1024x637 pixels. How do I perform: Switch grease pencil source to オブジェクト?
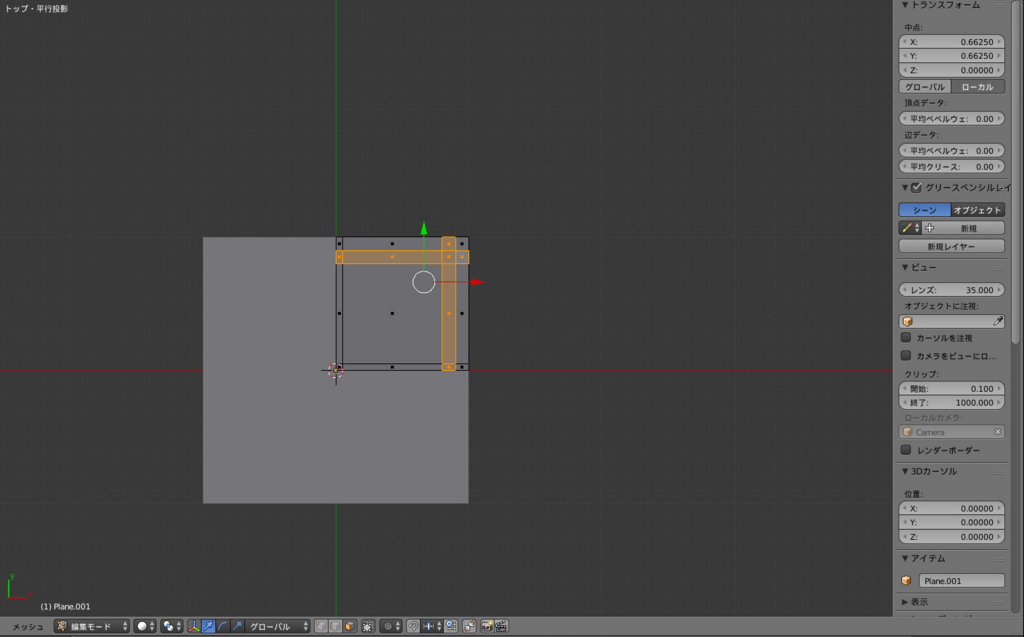click(x=978, y=210)
